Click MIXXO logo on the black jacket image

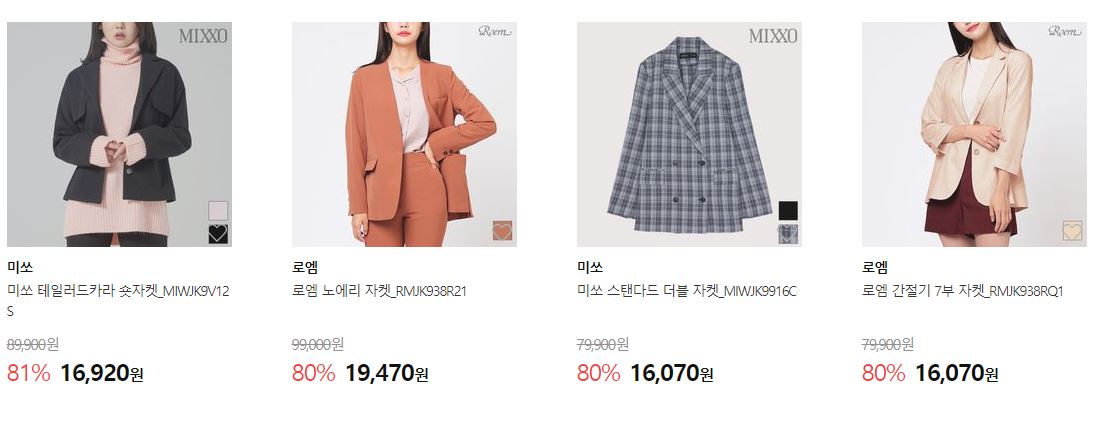click(203, 36)
